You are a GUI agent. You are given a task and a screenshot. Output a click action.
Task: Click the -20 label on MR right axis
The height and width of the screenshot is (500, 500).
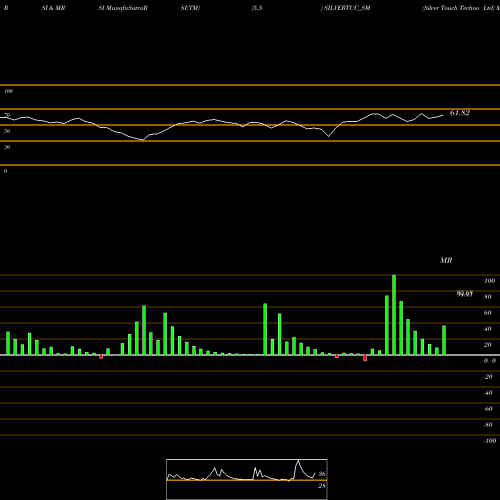[x=488, y=377]
